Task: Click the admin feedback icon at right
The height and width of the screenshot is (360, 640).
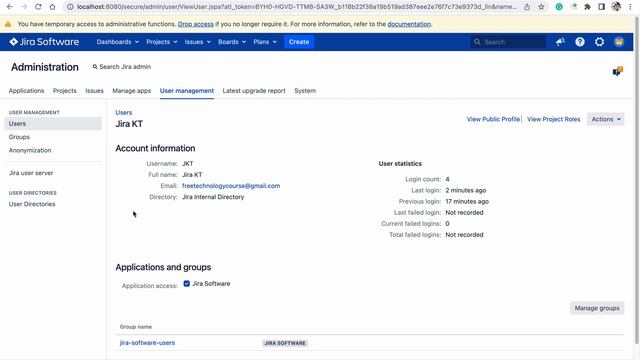Action: tap(618, 71)
